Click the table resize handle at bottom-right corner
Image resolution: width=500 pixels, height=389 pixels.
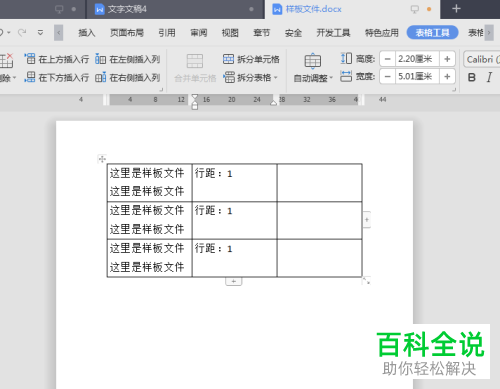click(x=366, y=281)
